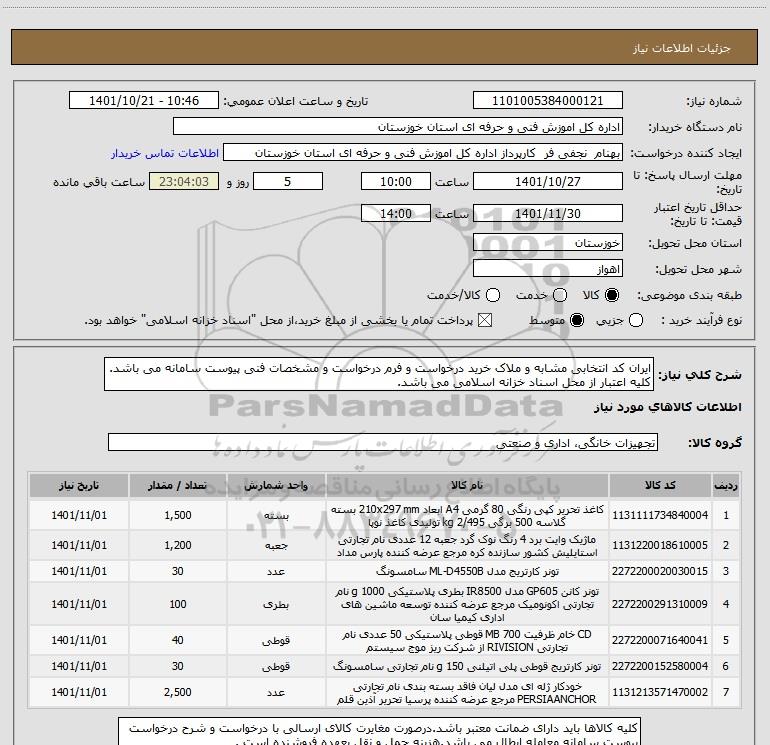The height and width of the screenshot is (745, 770).
Task: Click quantity 40 in row 5
Action: (x=178, y=640)
